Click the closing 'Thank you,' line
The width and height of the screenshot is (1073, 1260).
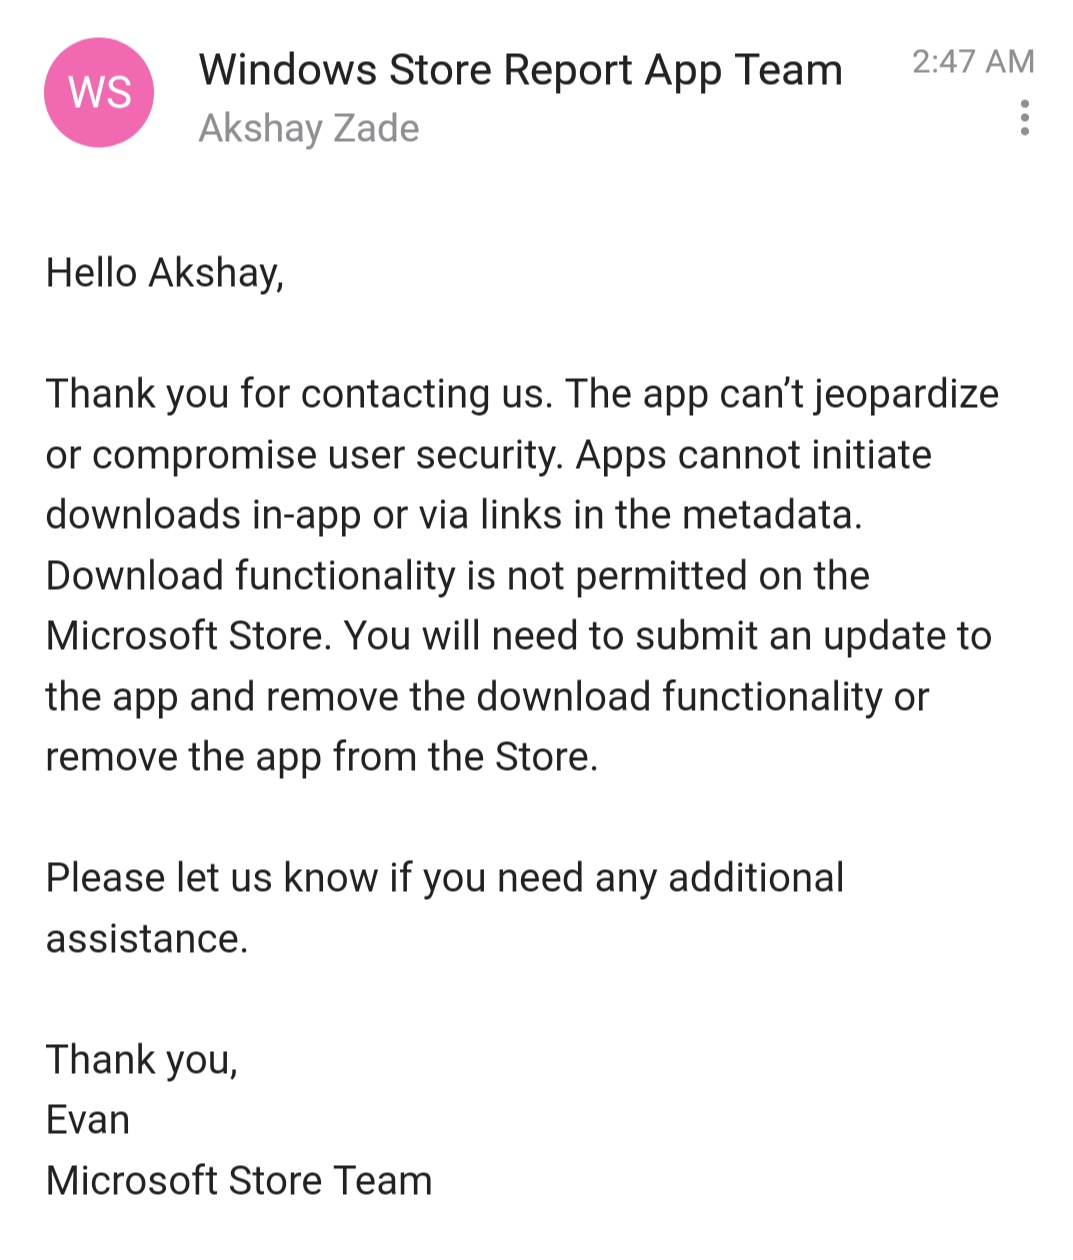point(142,1060)
